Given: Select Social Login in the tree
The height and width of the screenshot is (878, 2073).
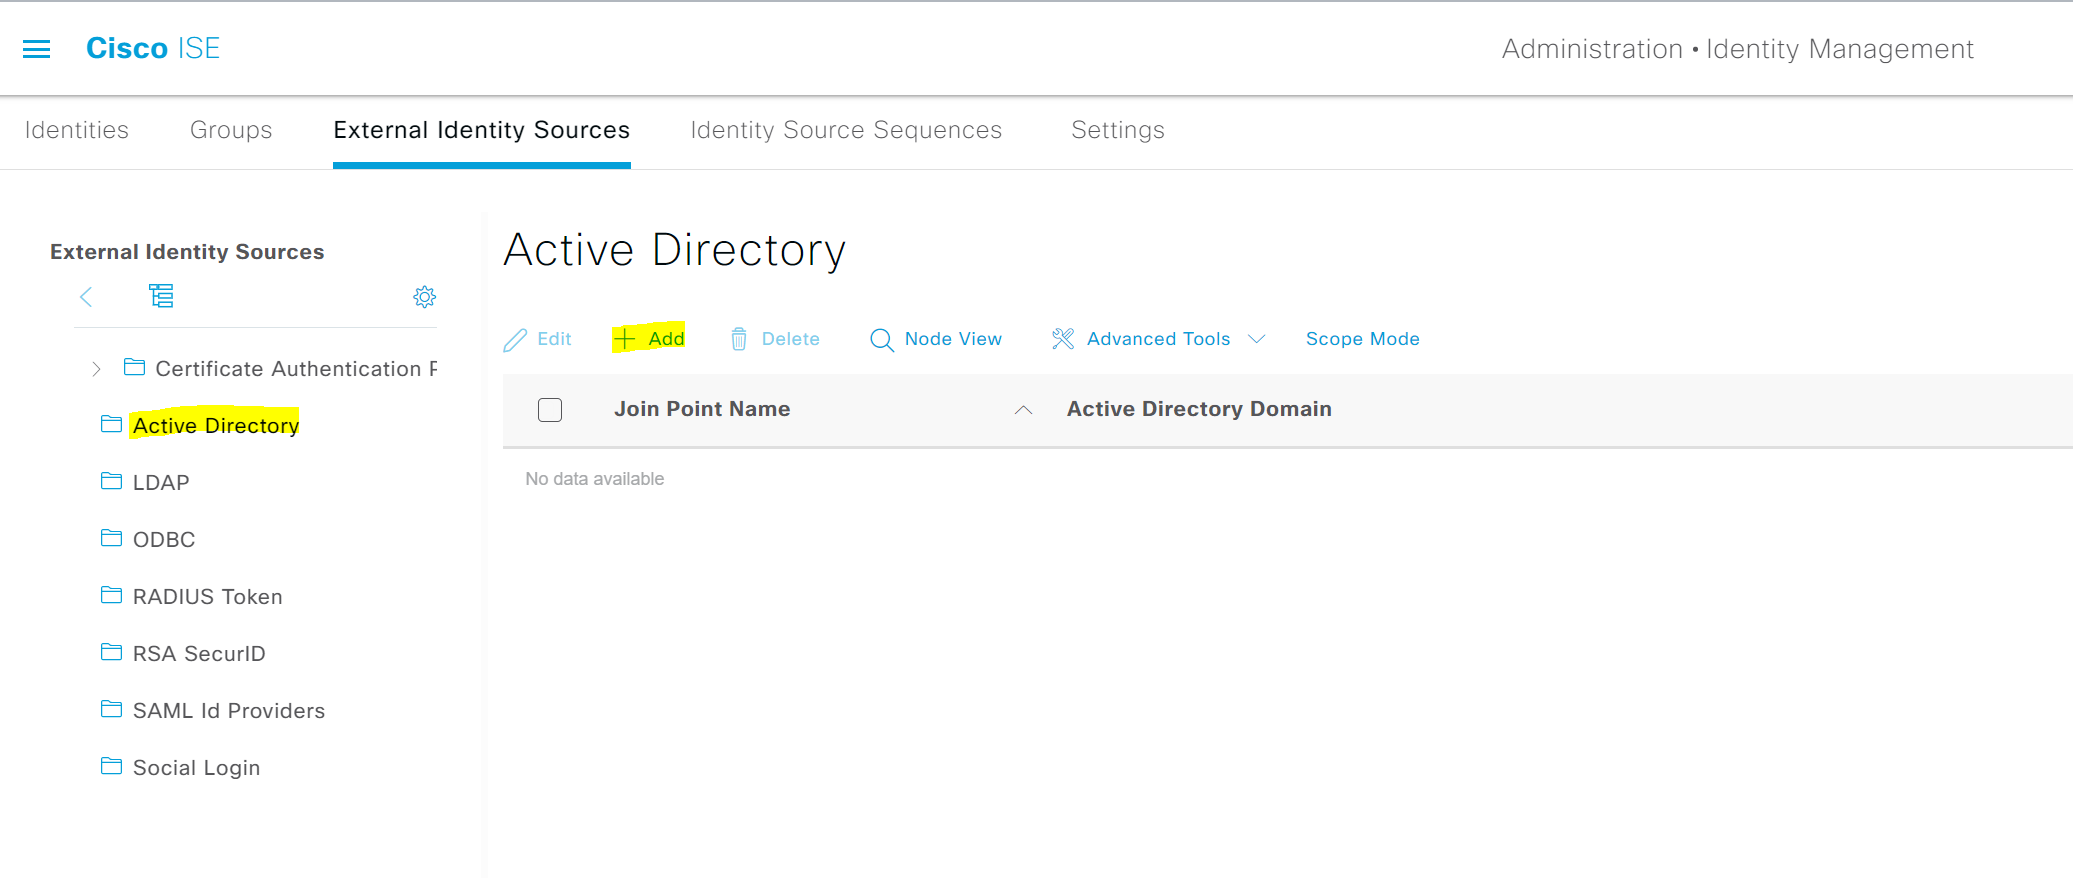Looking at the screenshot, I should coord(196,767).
